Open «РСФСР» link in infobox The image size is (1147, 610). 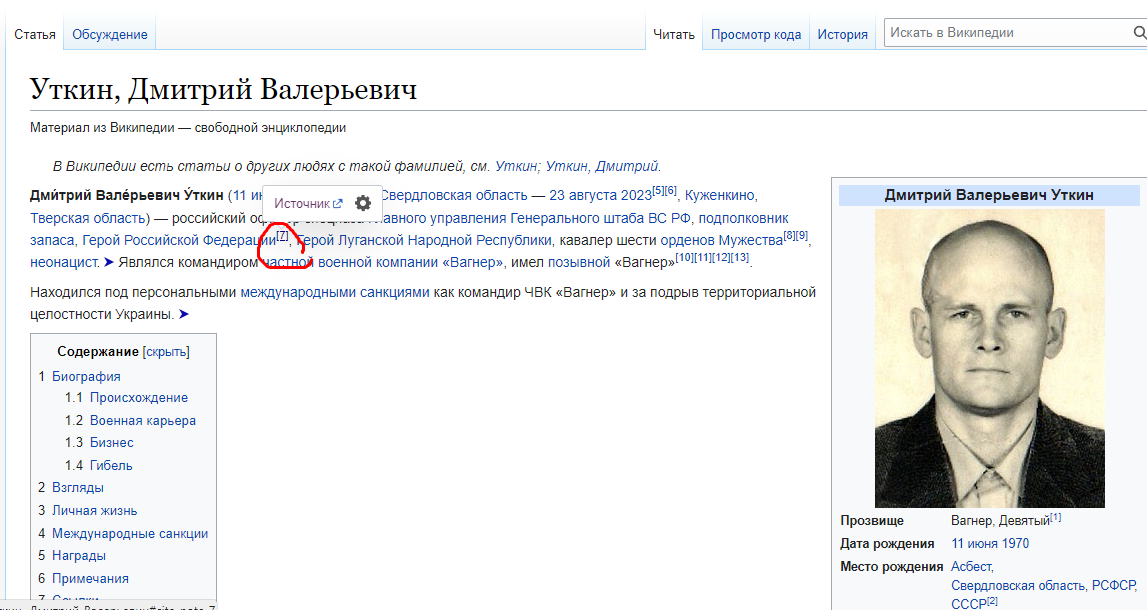pyautogui.click(x=1113, y=586)
